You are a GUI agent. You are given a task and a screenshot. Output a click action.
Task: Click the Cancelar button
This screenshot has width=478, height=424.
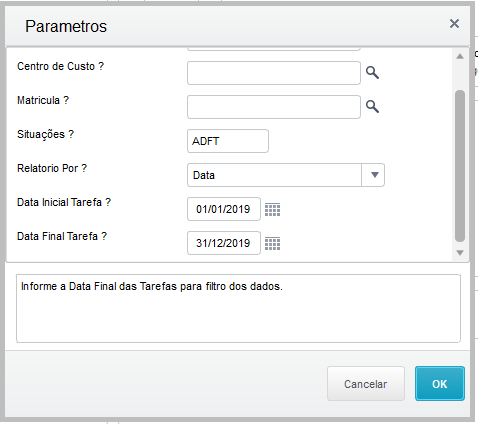tap(366, 384)
